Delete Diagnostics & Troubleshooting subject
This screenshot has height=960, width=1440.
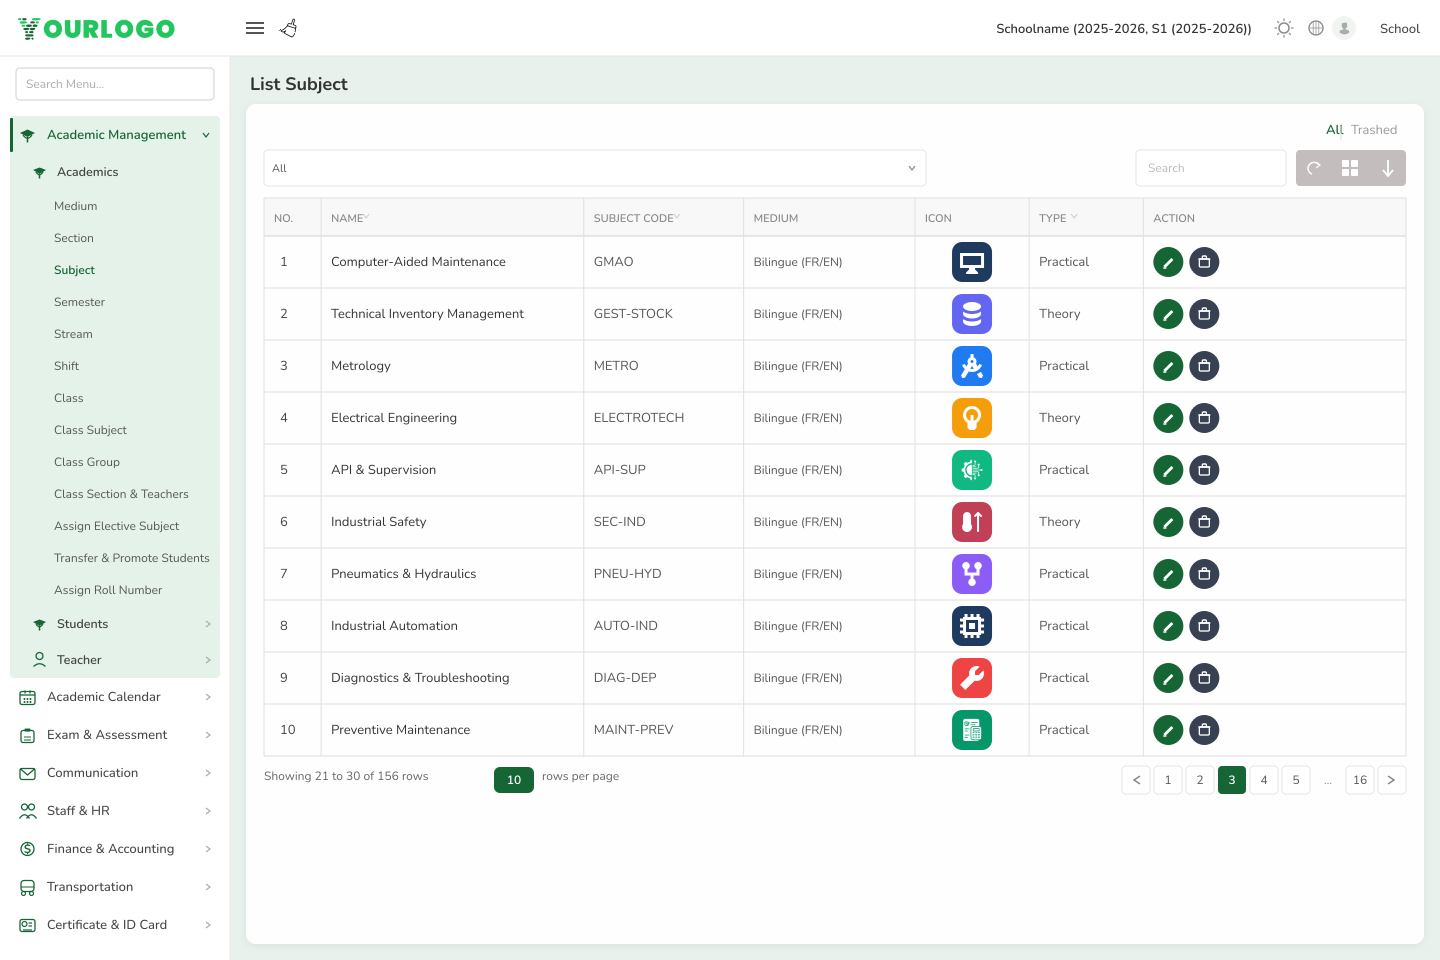[x=1204, y=678]
